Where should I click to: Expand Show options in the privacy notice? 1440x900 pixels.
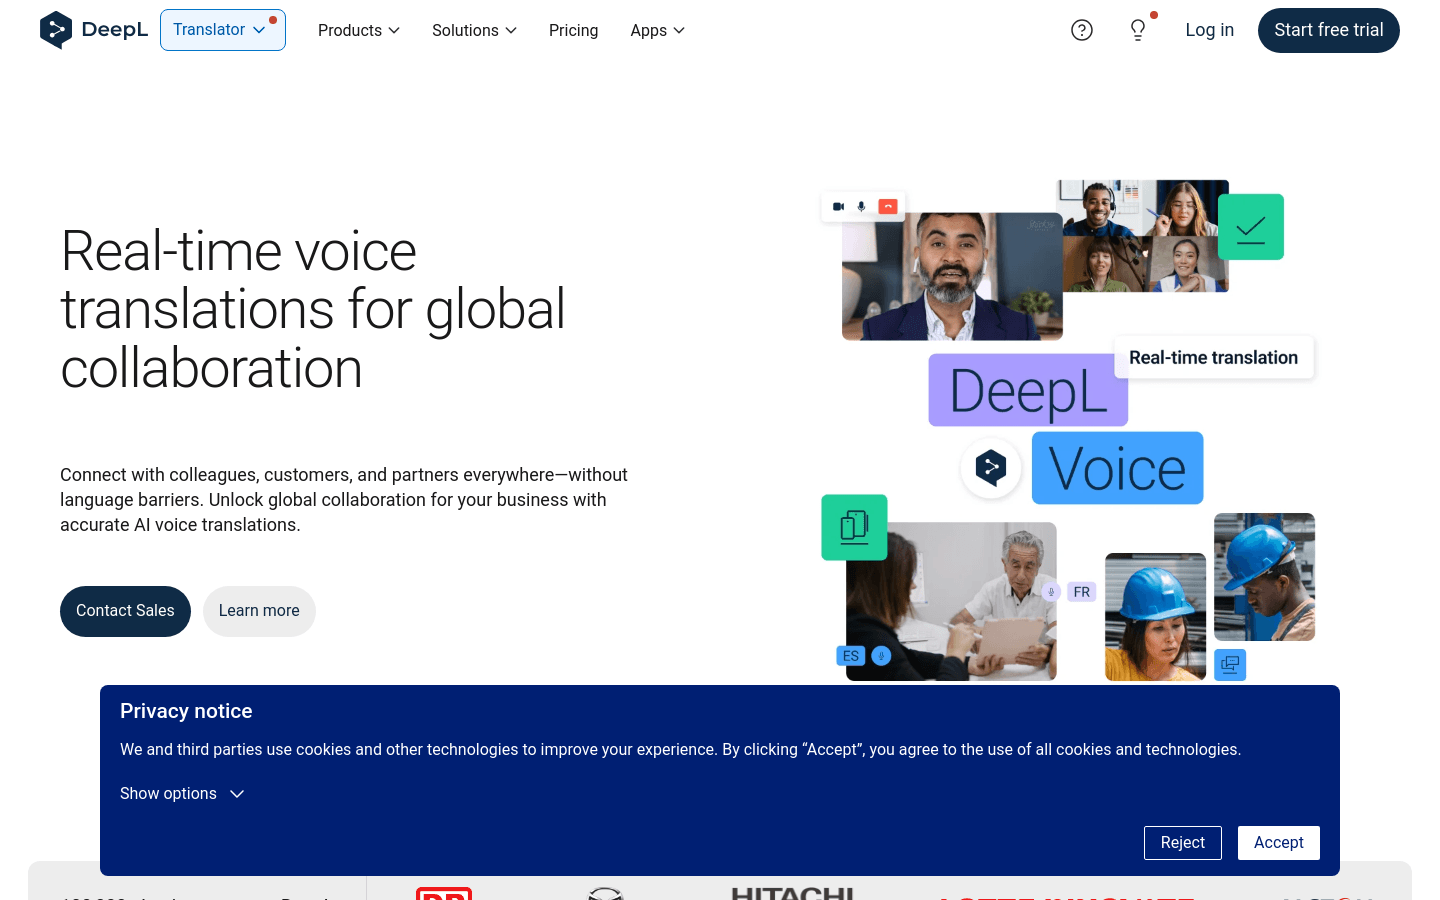point(182,793)
